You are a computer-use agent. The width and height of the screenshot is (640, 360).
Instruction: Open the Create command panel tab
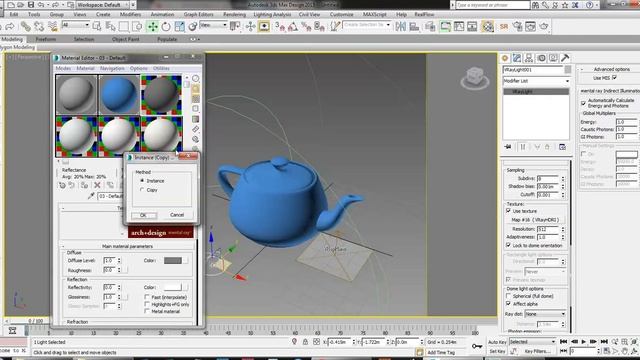[505, 58]
